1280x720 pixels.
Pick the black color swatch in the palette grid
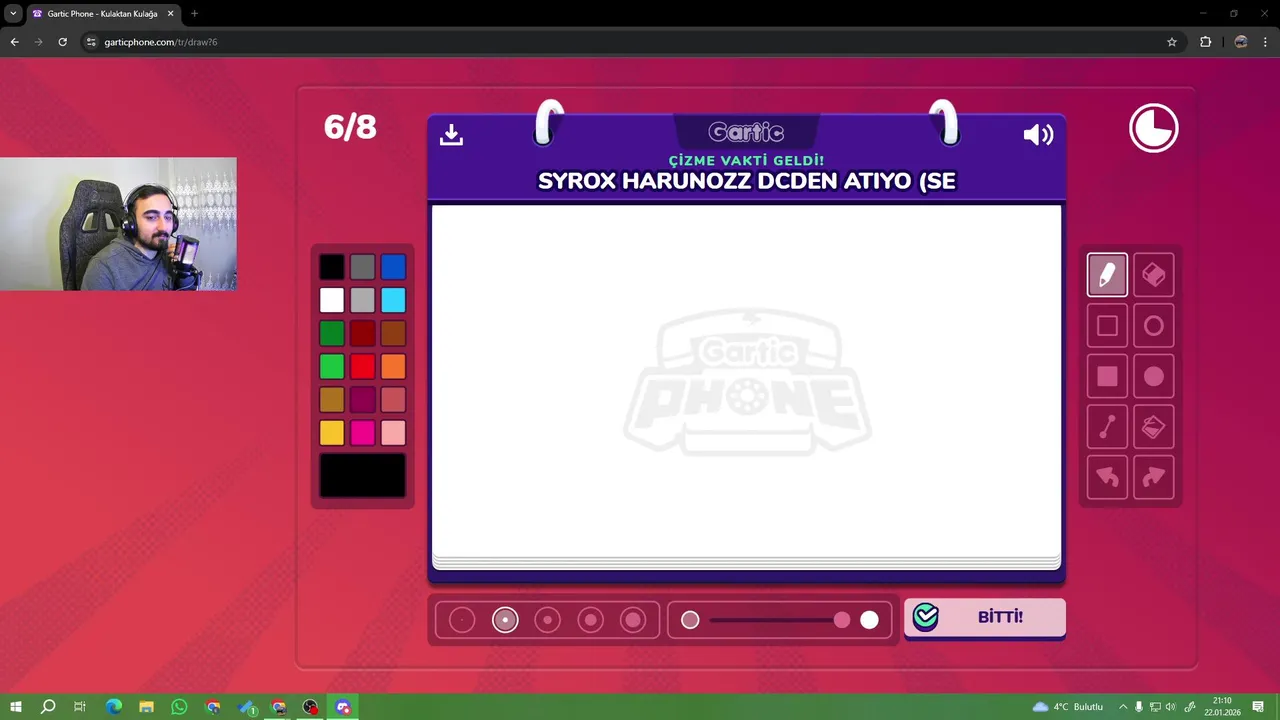pos(332,267)
